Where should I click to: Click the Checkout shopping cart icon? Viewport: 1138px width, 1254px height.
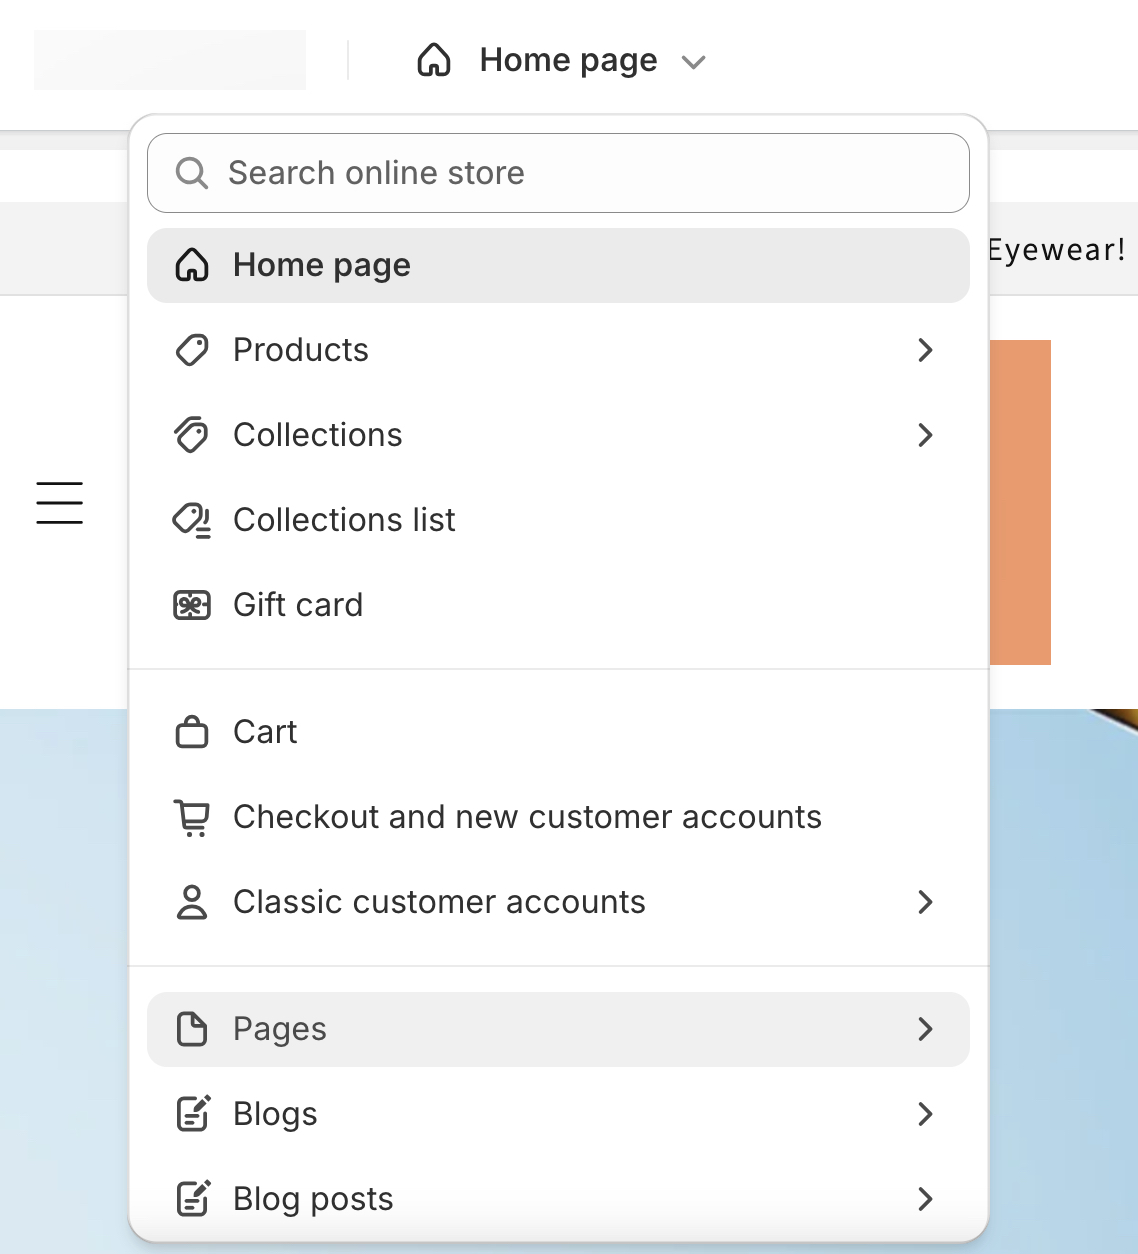tap(192, 816)
